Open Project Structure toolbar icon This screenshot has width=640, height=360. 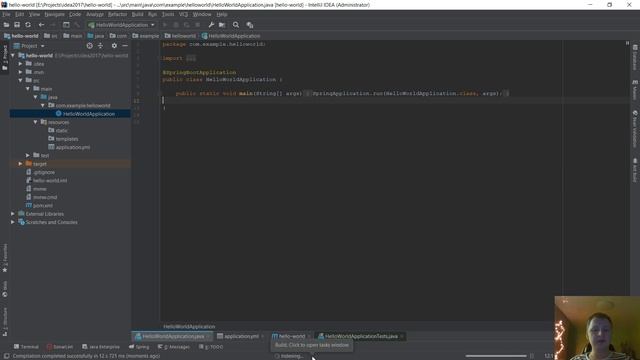222,25
